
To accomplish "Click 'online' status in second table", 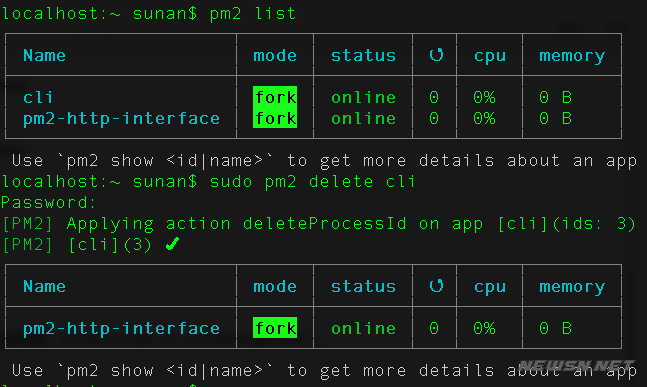I will coord(363,328).
